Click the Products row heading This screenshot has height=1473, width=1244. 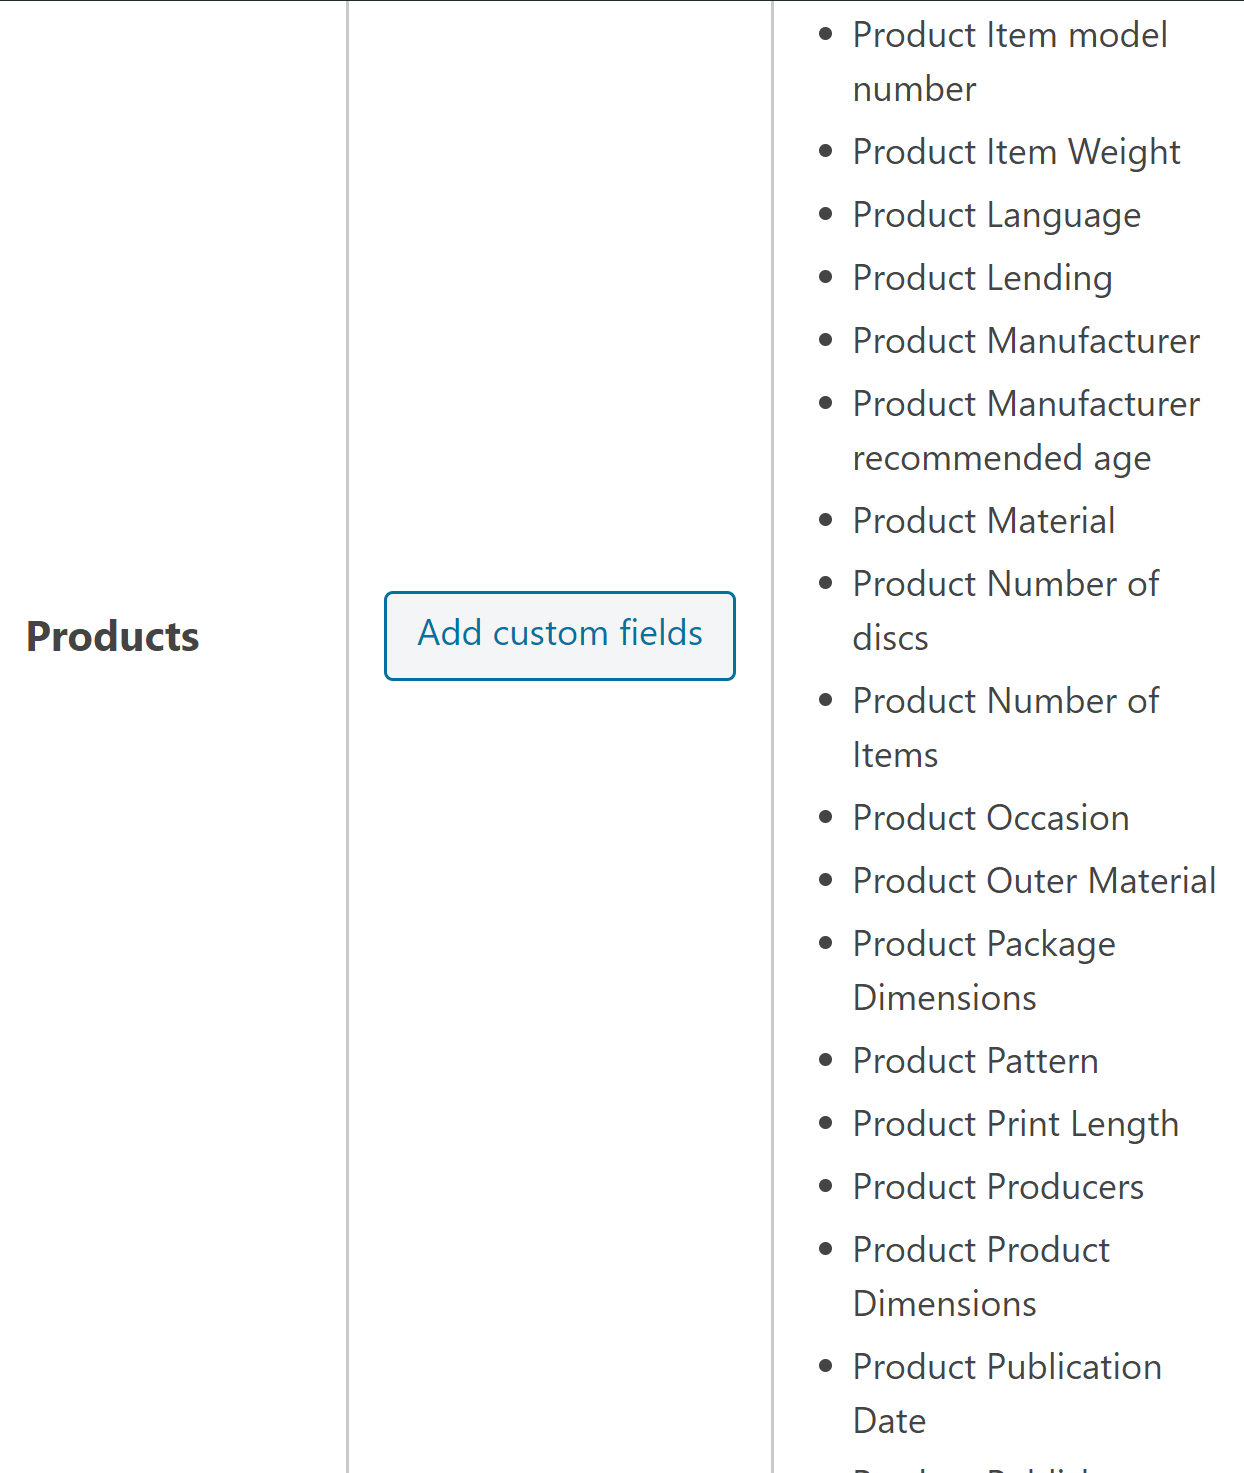(113, 637)
